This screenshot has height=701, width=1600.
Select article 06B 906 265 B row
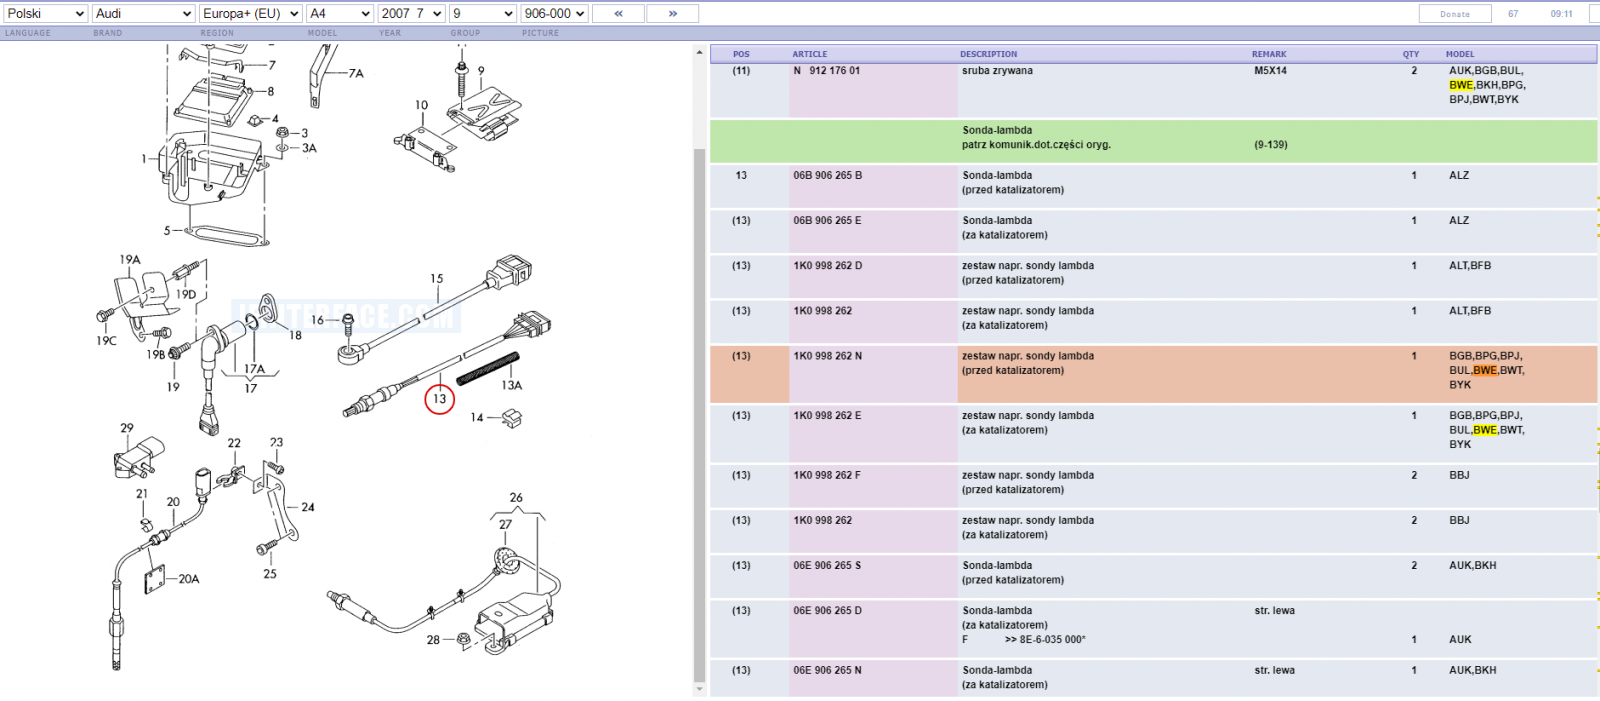1153,186
